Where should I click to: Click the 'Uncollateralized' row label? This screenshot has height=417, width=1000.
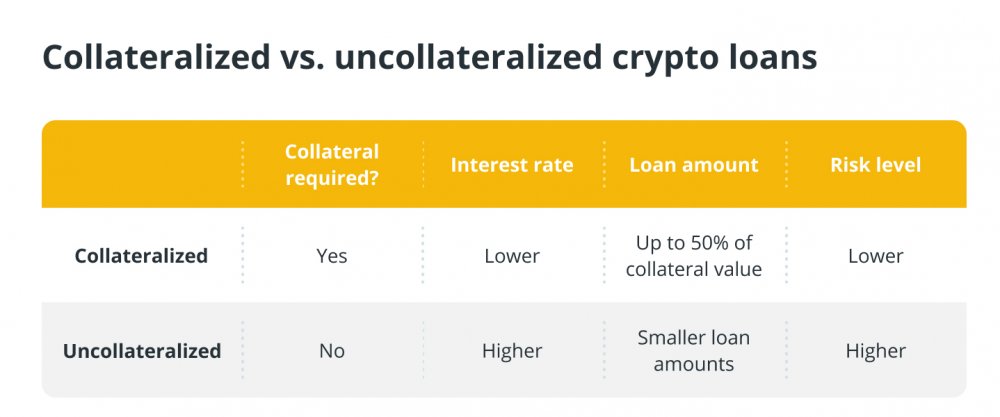(142, 351)
